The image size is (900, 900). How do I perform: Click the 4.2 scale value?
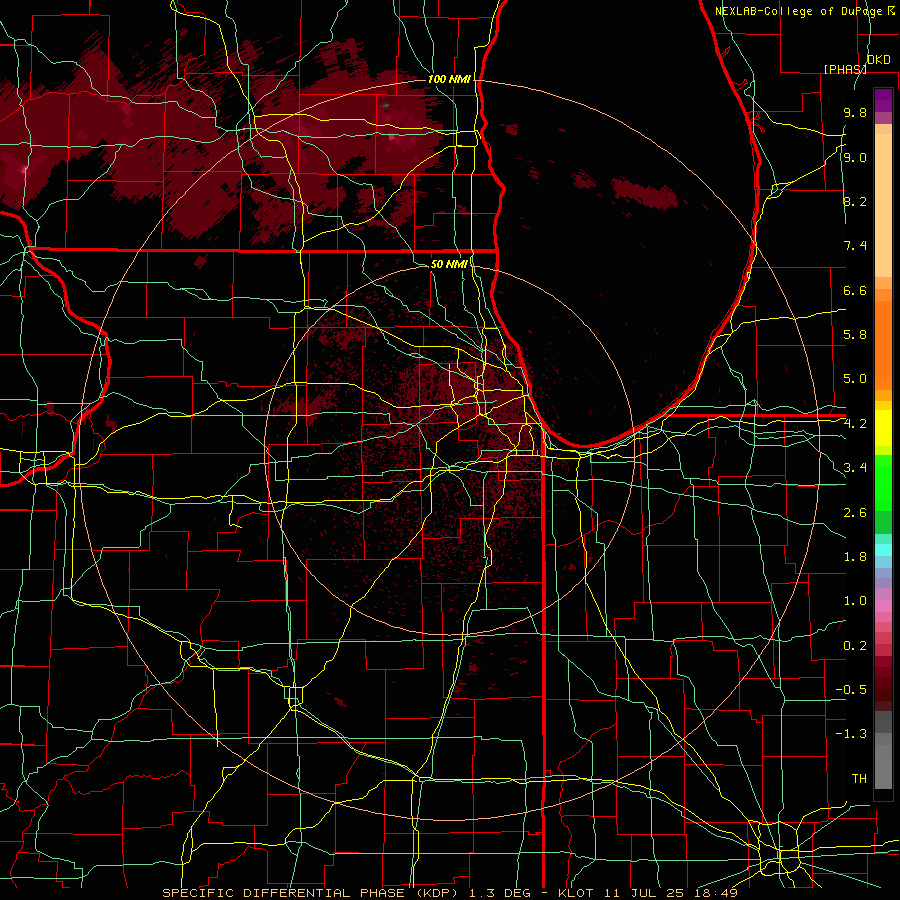[x=855, y=424]
